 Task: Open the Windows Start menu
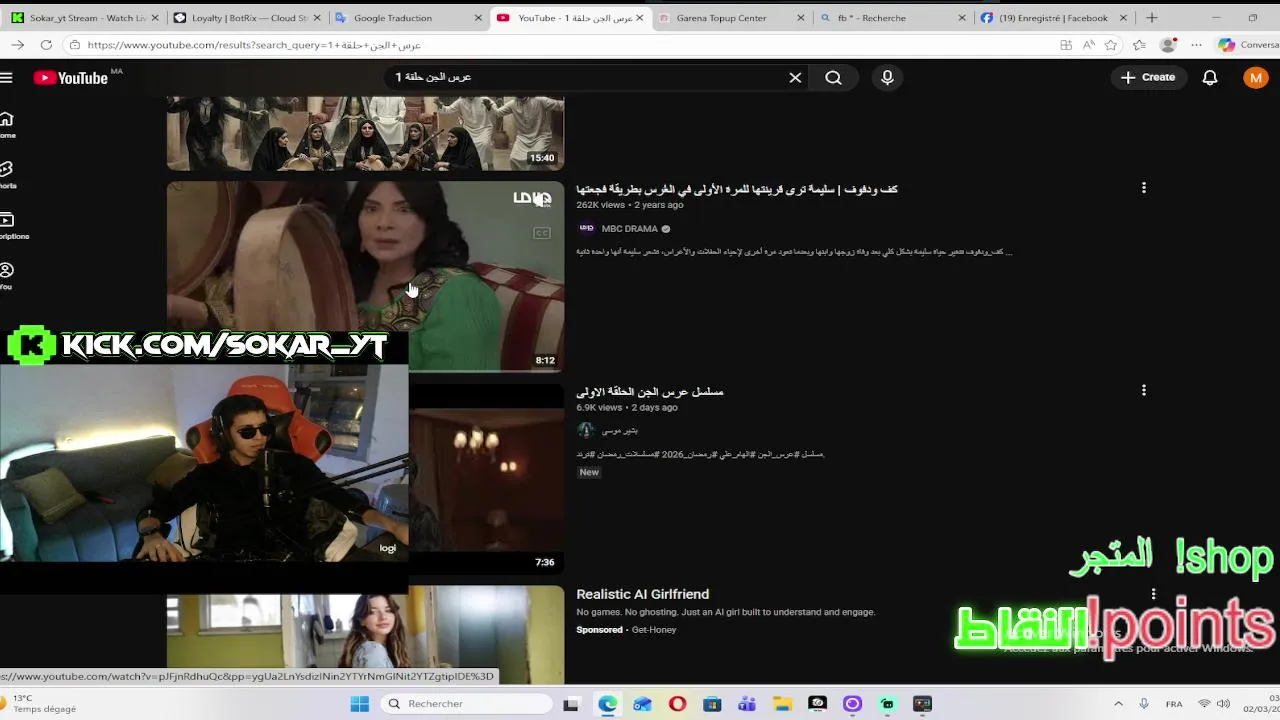click(x=360, y=704)
